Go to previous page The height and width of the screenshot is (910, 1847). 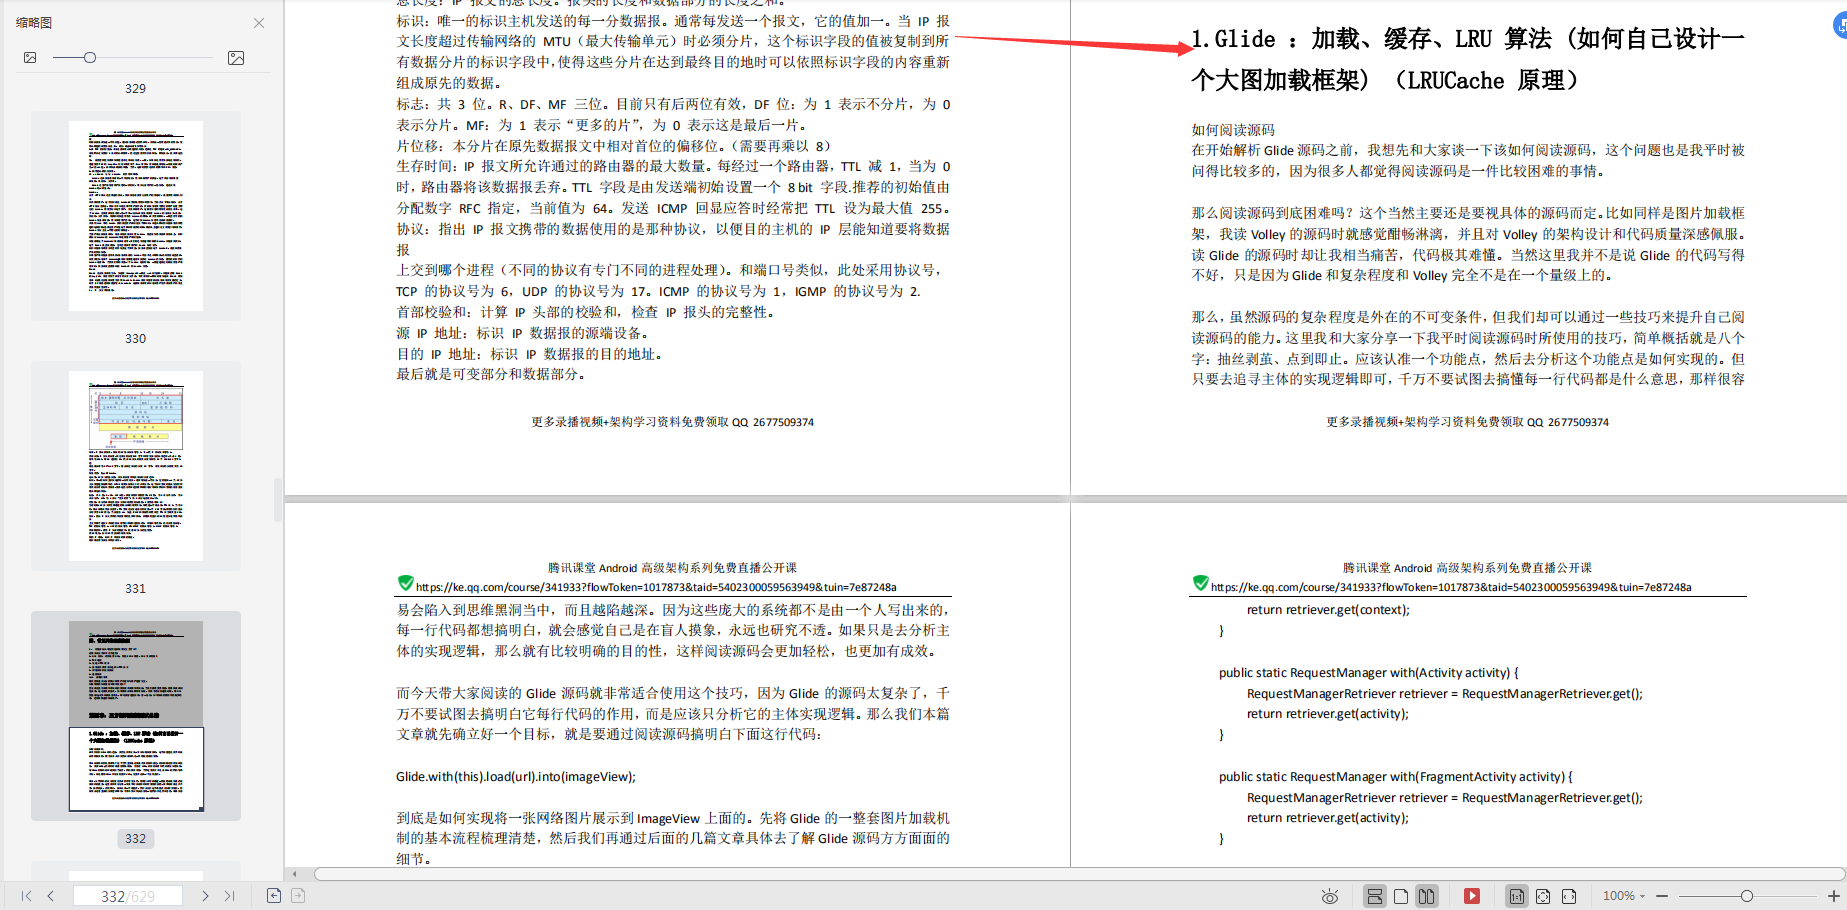coord(51,896)
